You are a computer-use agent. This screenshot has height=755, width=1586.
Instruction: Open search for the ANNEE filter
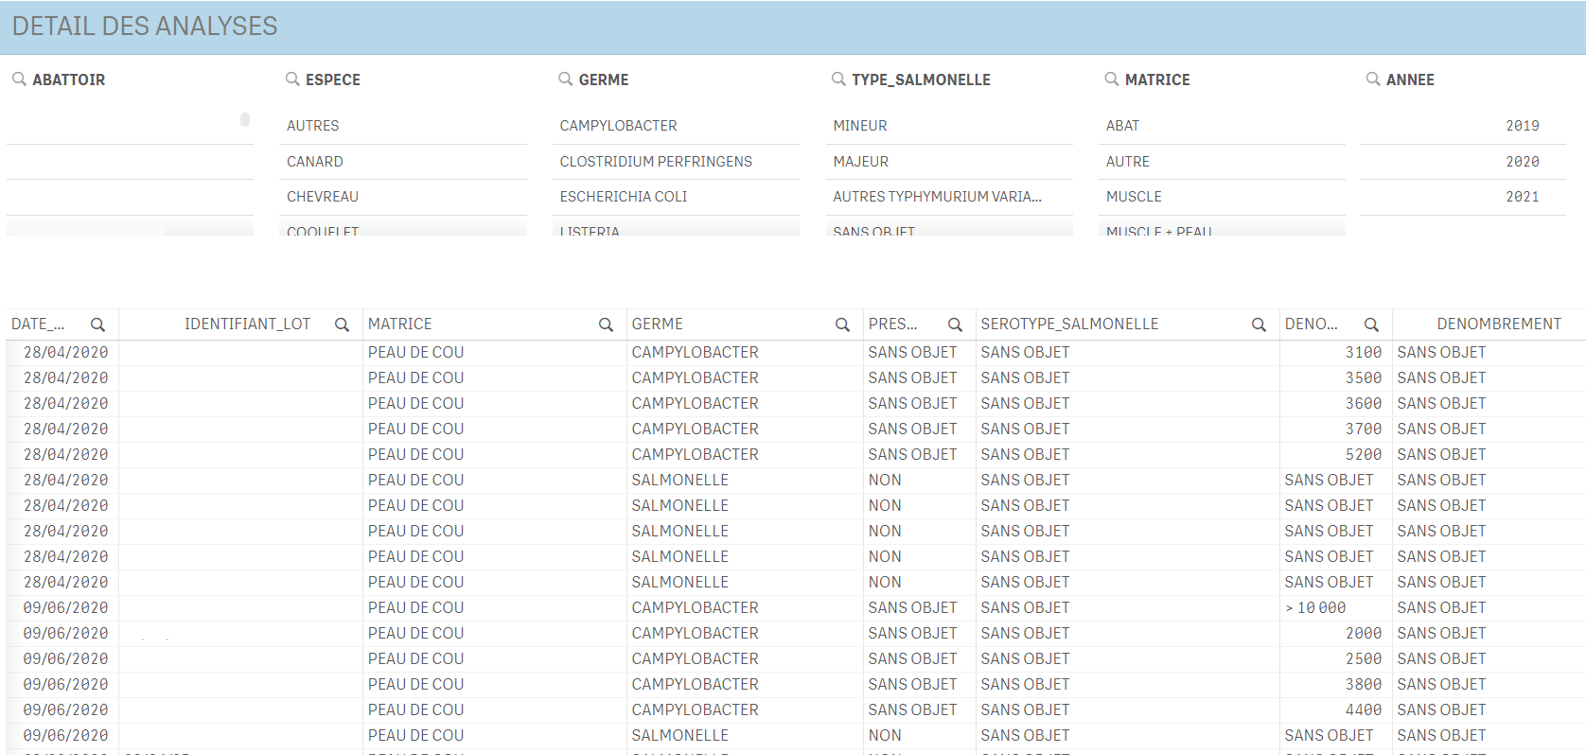coord(1373,79)
